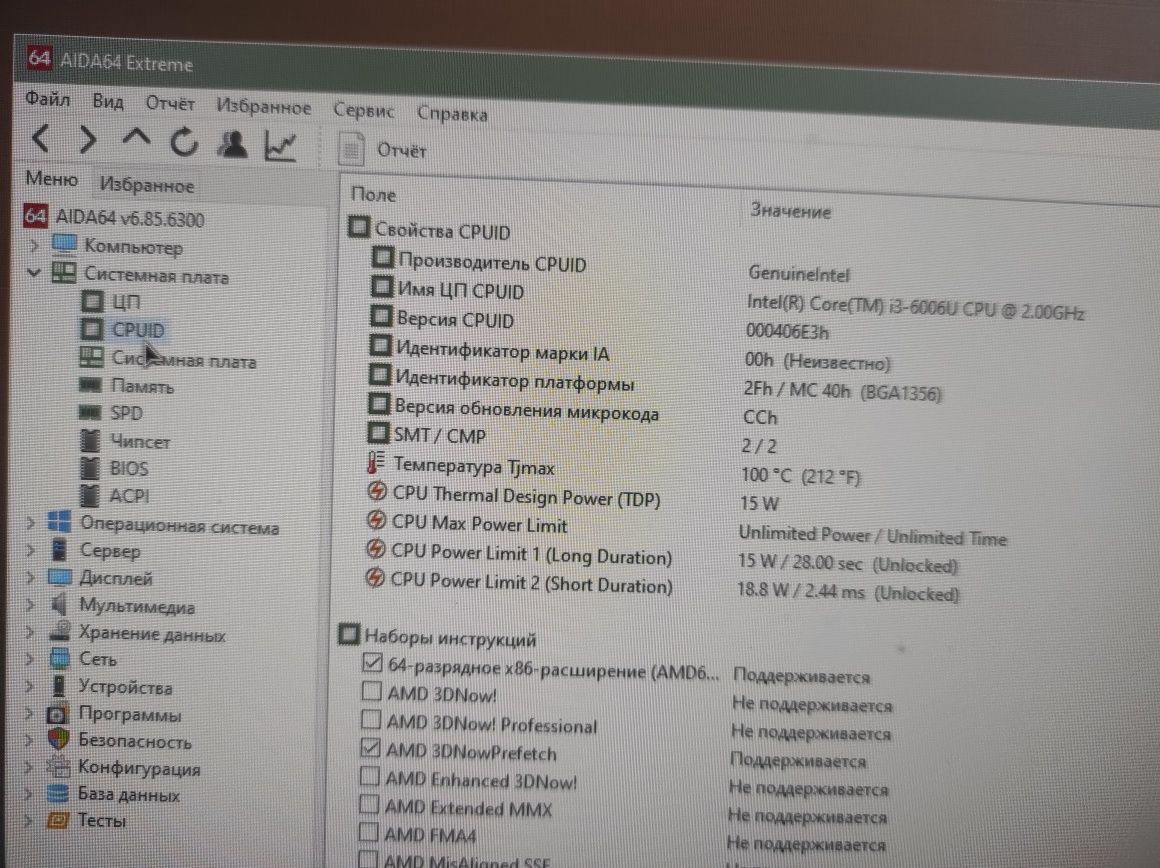Click the Программы icon in the tree
This screenshot has height=868, width=1160.
[x=58, y=714]
